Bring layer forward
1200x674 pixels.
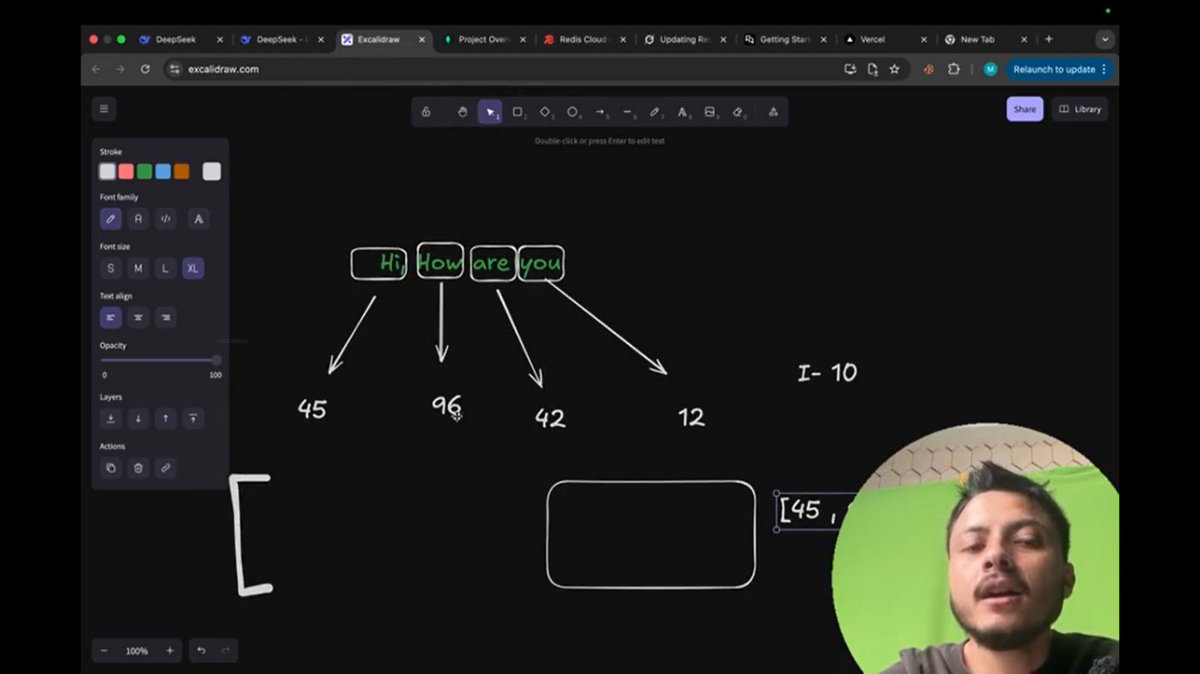click(166, 418)
